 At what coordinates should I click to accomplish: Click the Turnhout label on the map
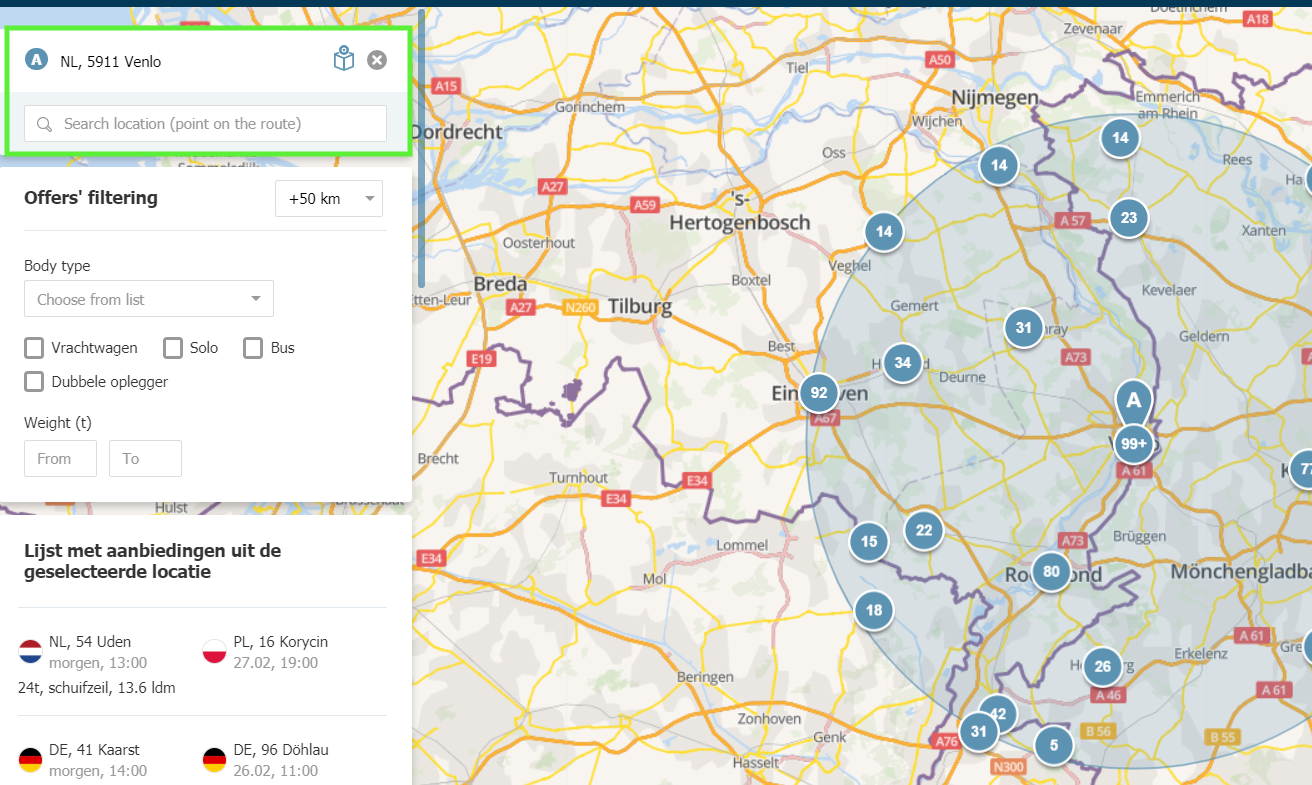[578, 478]
